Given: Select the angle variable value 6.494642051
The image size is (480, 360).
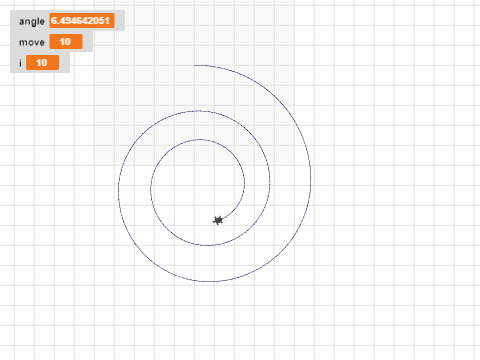Looking at the screenshot, I should point(82,21).
